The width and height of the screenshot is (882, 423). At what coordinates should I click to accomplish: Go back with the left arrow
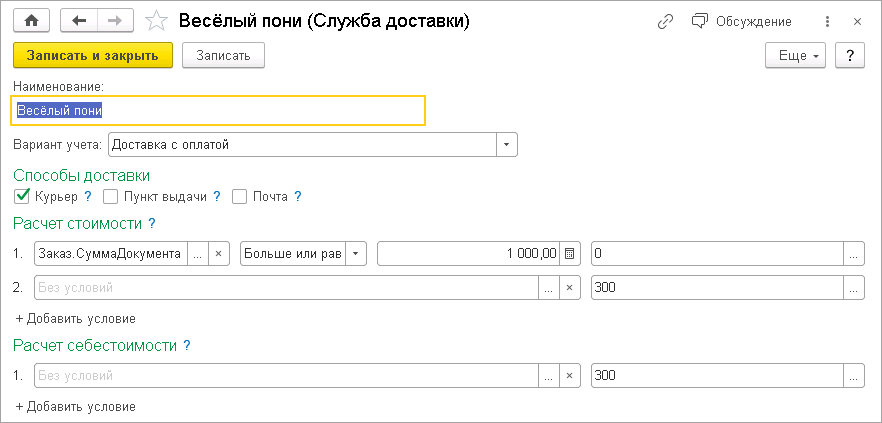pos(80,20)
